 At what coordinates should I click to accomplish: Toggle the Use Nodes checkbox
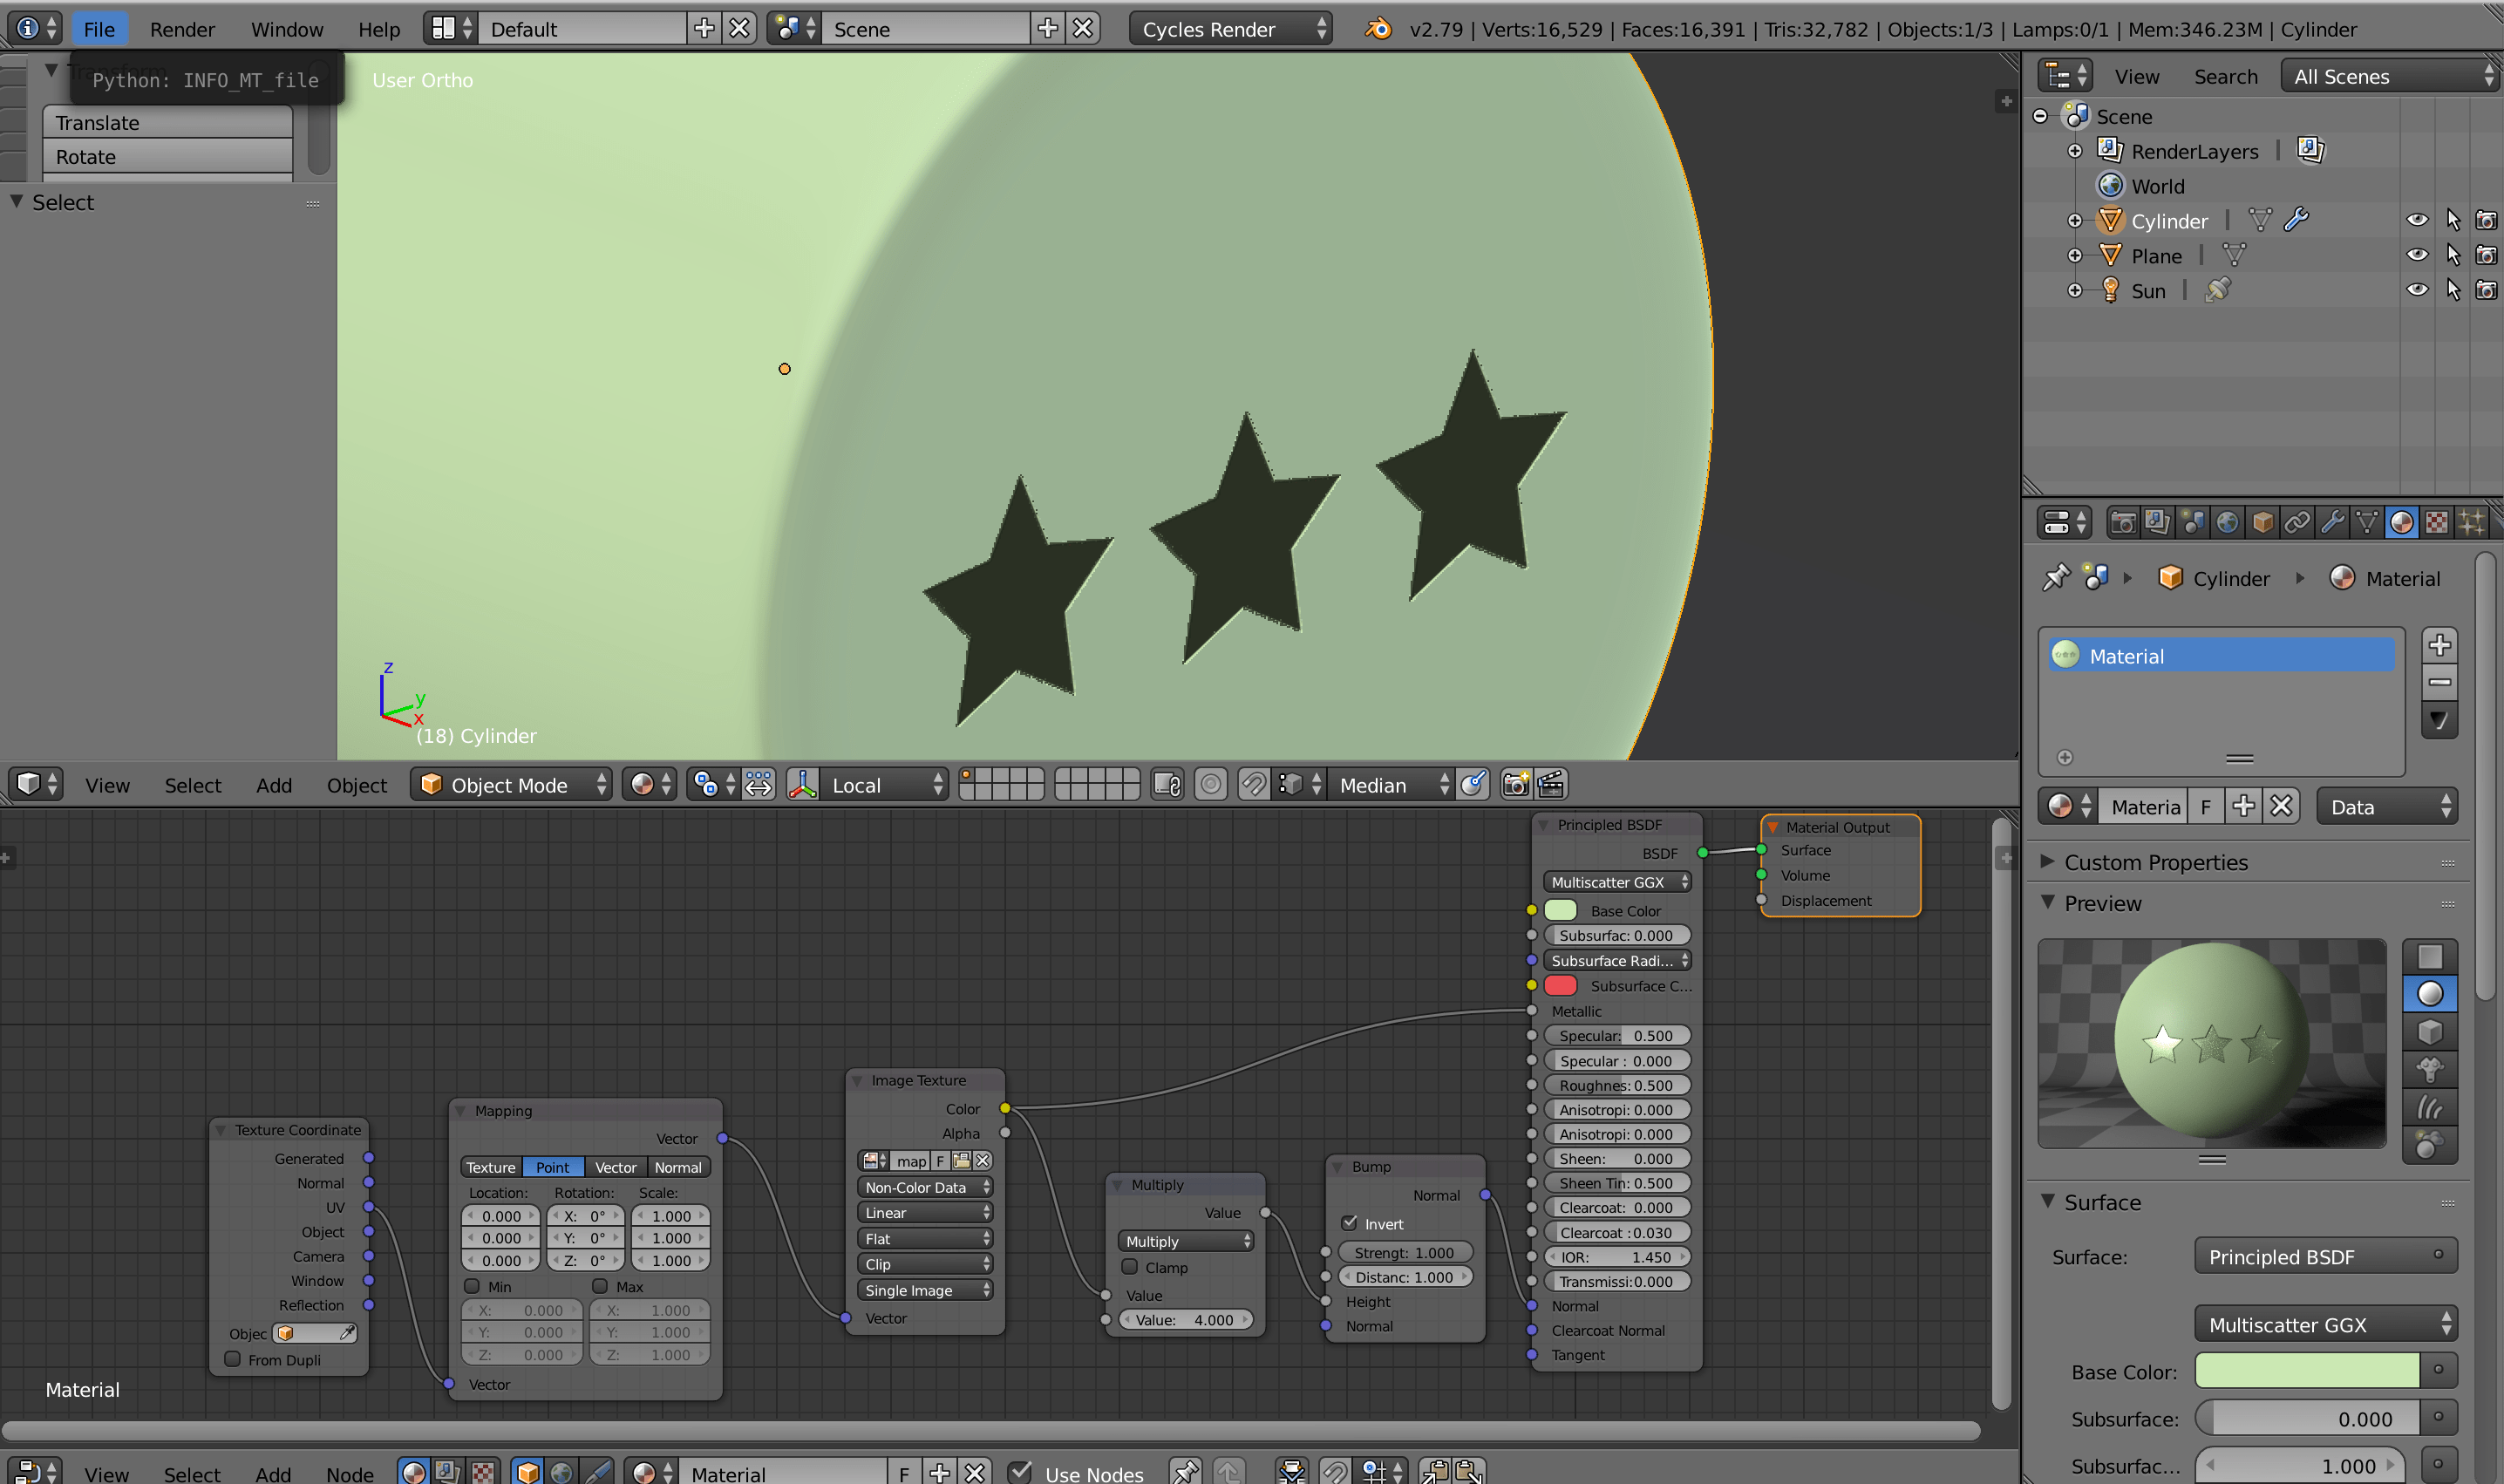click(1020, 1472)
